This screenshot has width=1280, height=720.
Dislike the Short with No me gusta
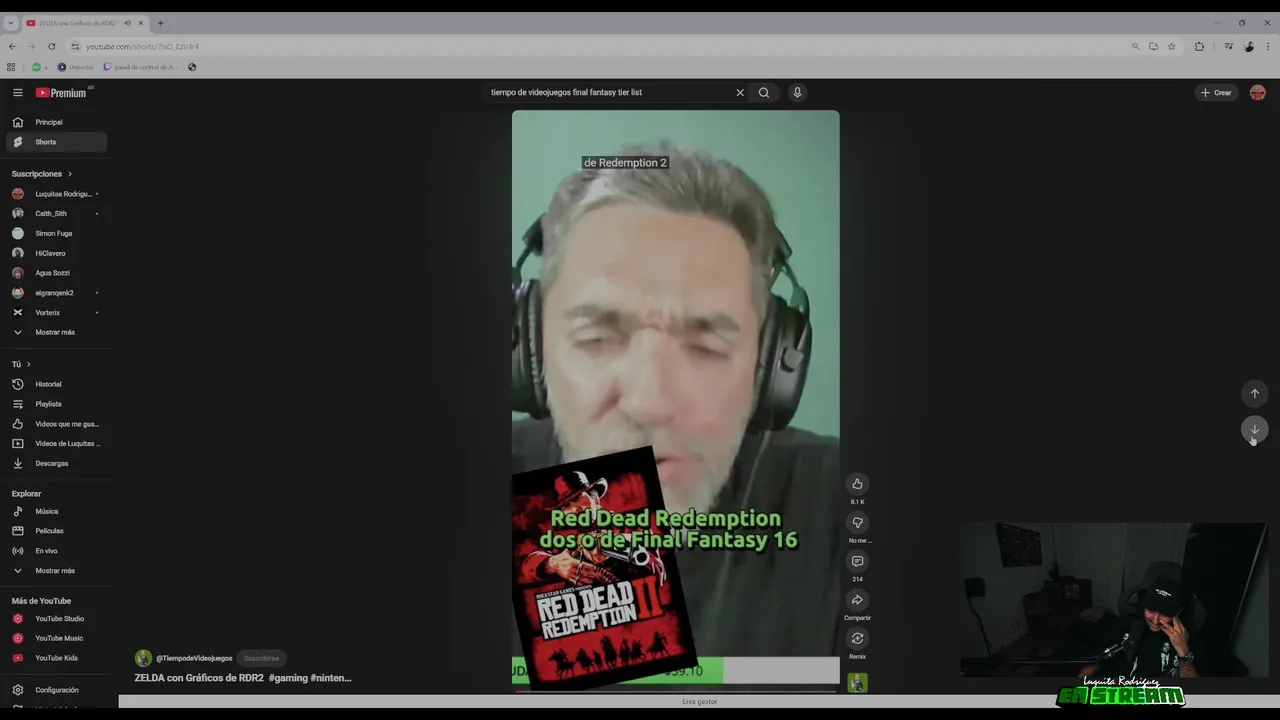coord(857,522)
